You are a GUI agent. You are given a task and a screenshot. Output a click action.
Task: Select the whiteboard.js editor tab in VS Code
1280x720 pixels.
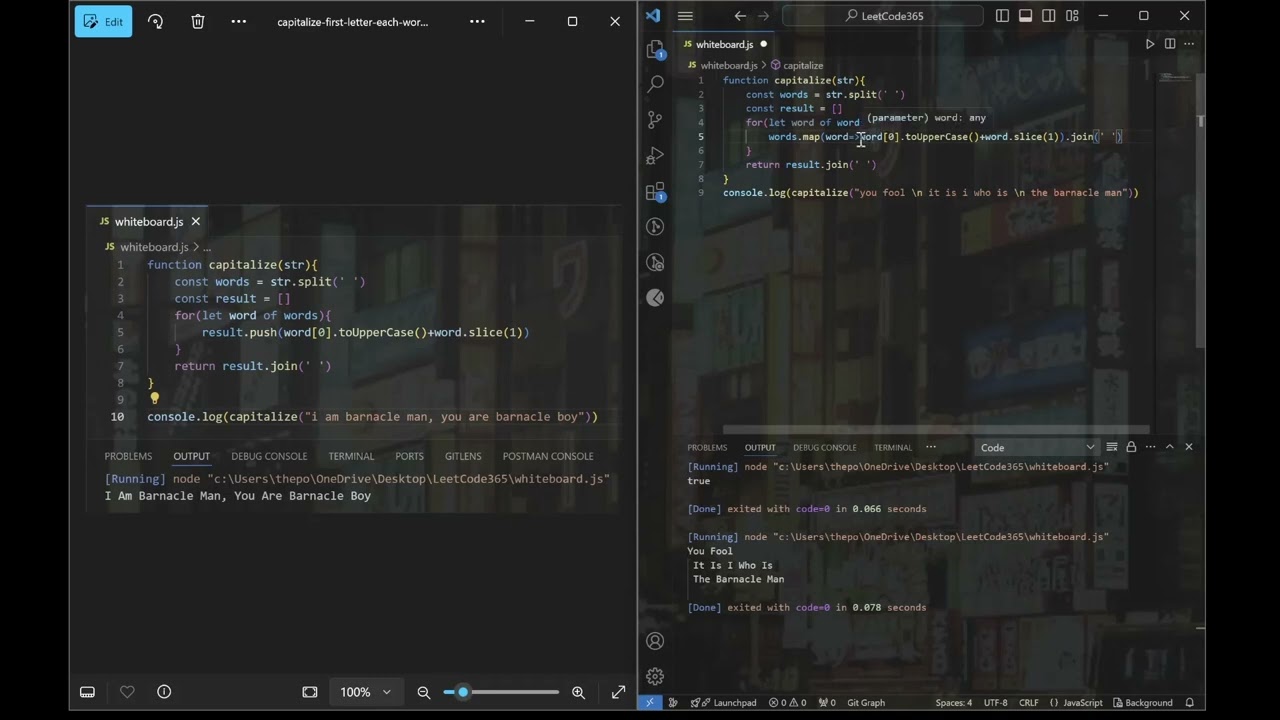726,44
